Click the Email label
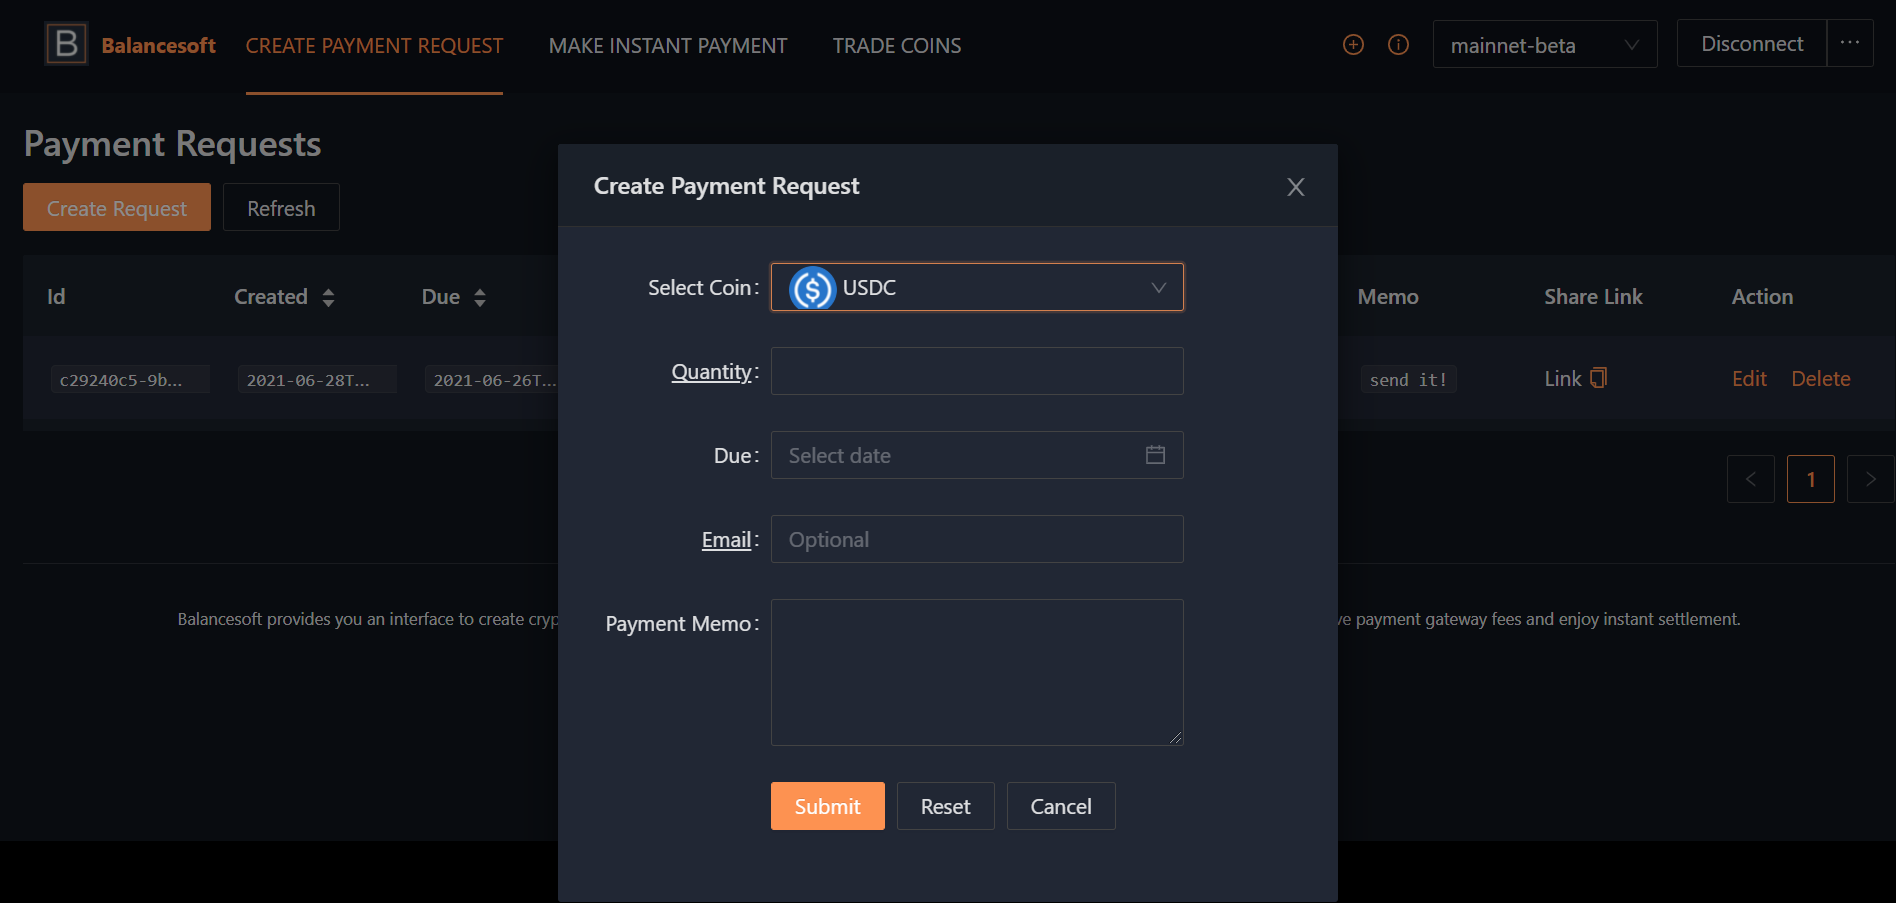Screen dimensions: 1896x903 [x=726, y=540]
